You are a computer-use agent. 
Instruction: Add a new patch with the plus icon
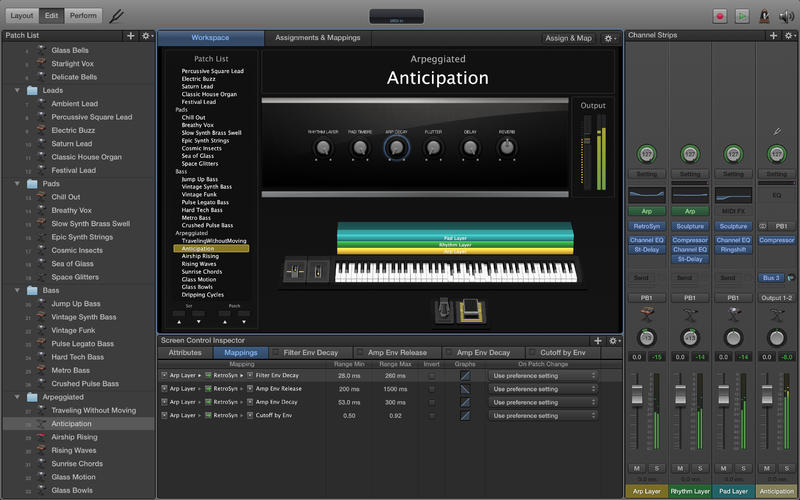coord(130,36)
